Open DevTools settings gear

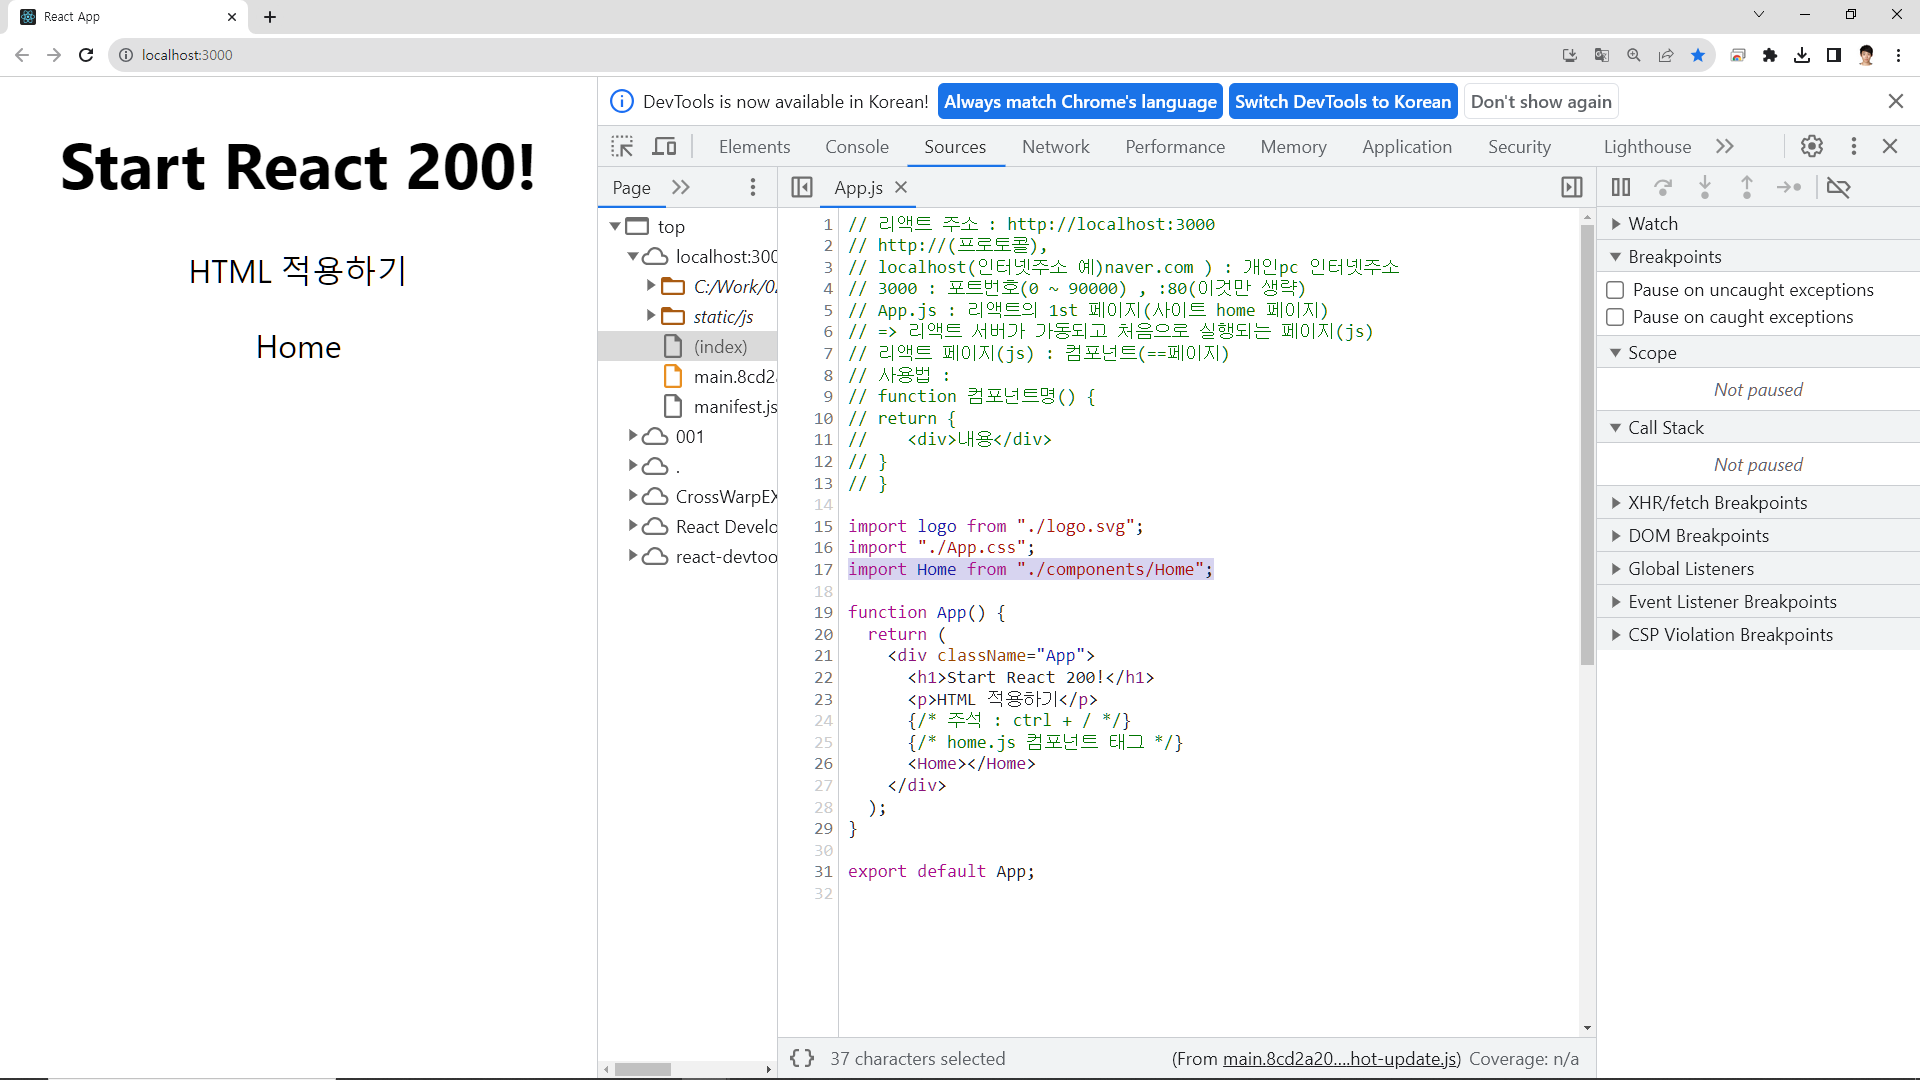click(x=1811, y=146)
